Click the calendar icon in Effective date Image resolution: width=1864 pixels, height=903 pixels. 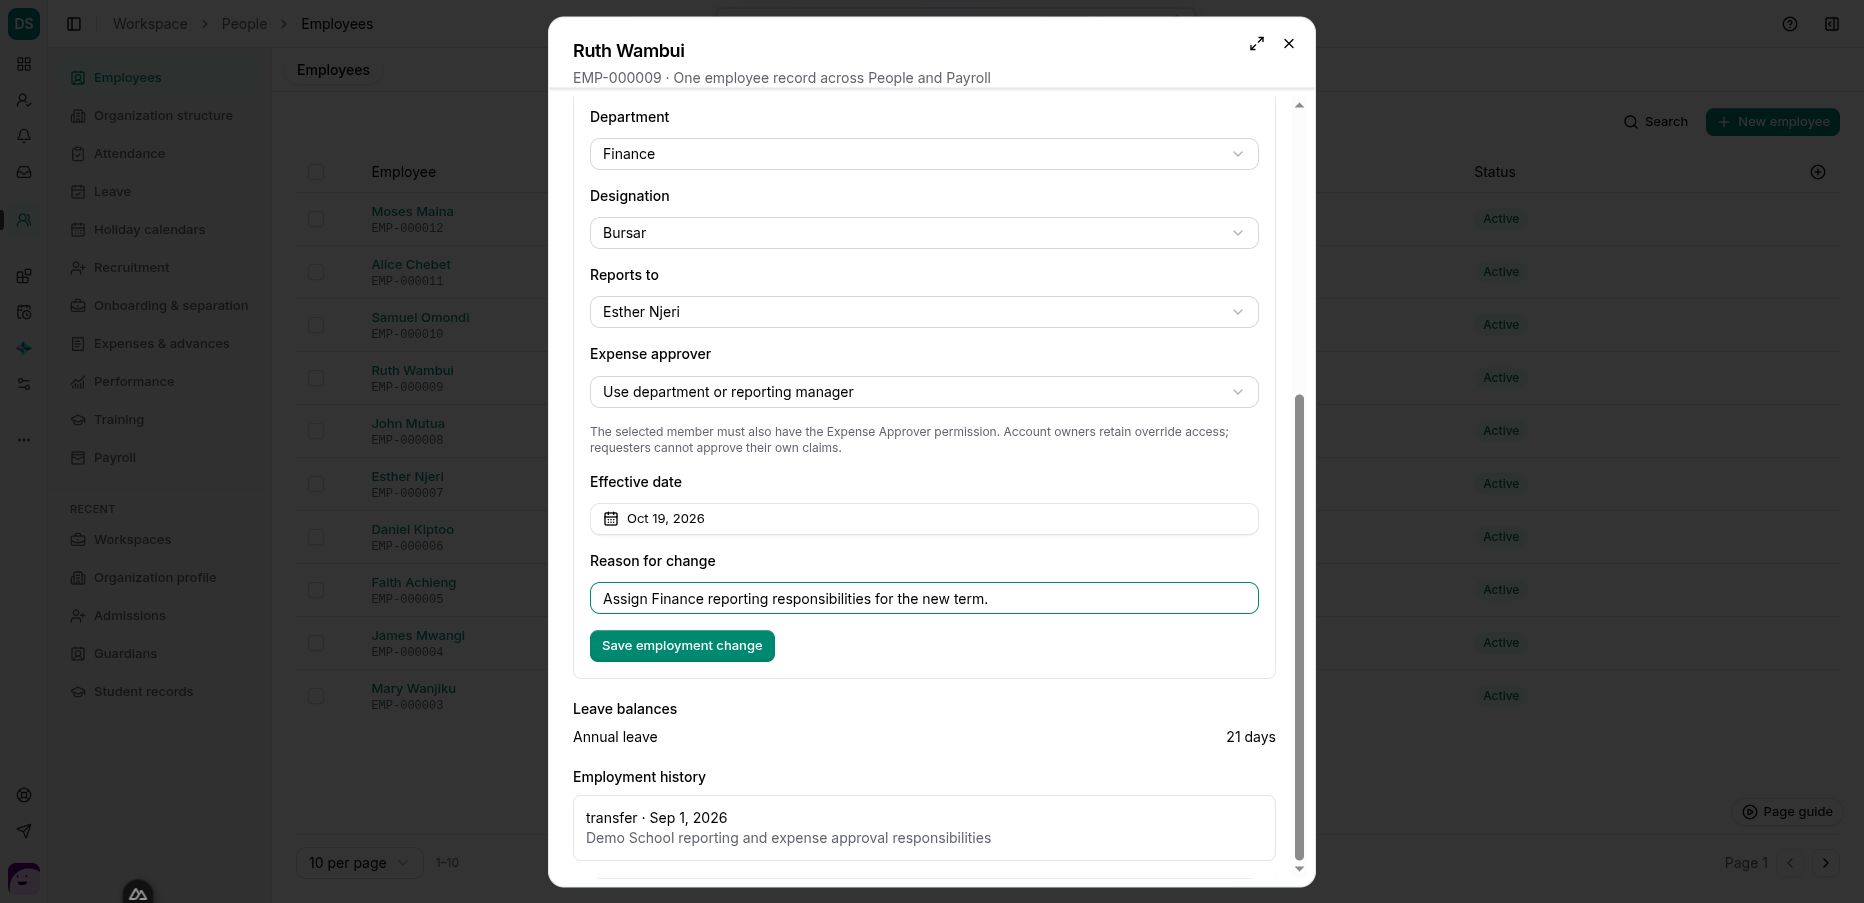point(611,519)
